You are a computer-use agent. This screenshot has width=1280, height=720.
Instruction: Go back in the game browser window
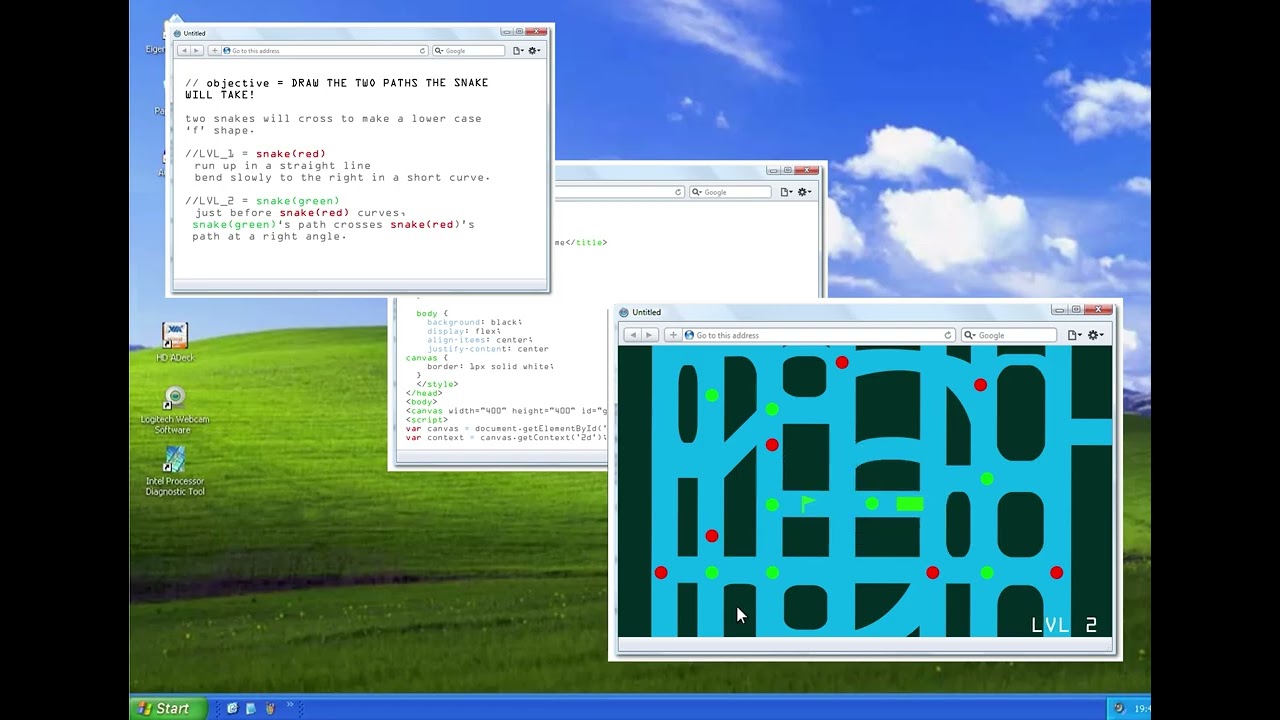632,335
